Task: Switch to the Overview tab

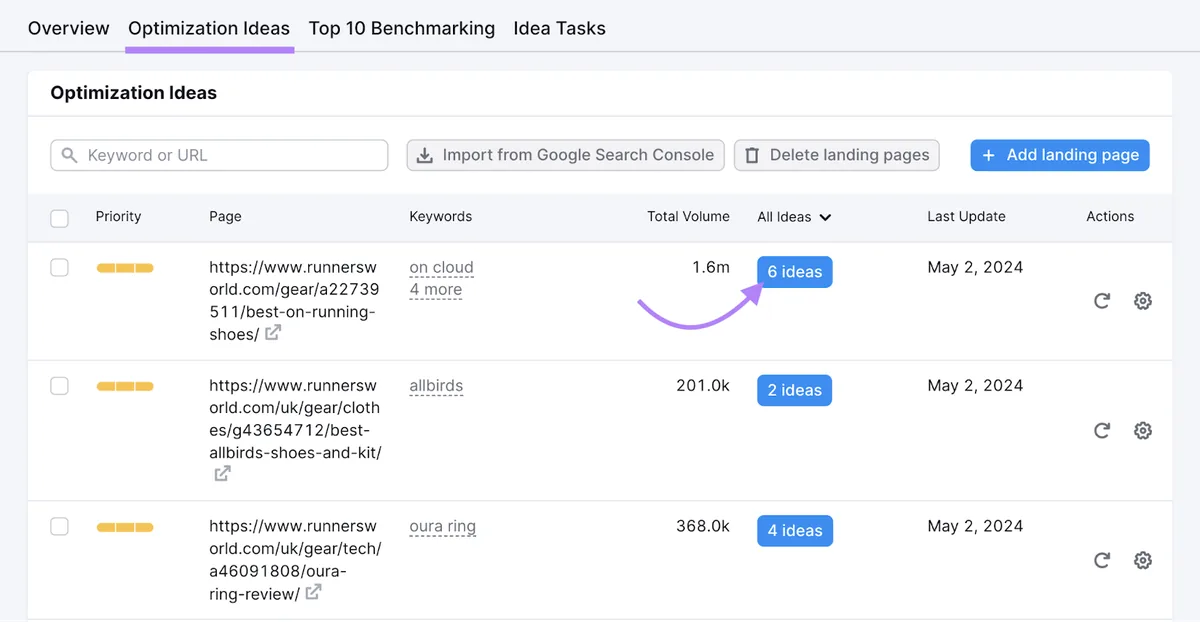Action: (x=69, y=28)
